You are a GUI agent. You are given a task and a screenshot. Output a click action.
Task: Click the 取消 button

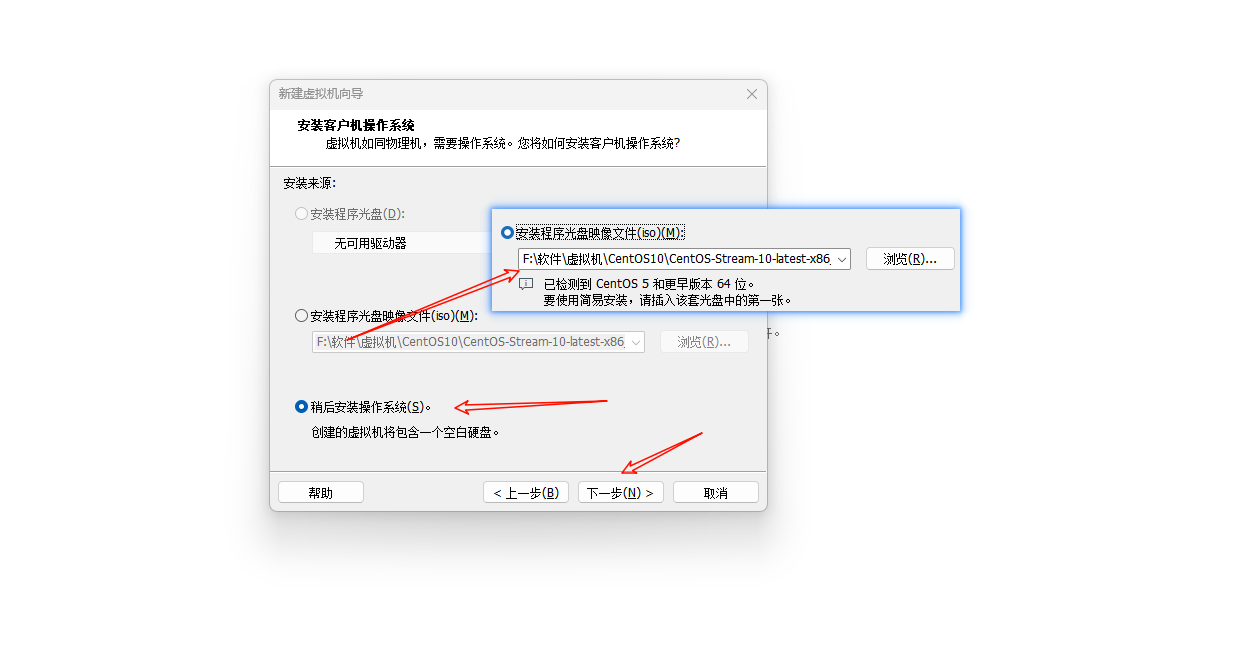tap(716, 493)
